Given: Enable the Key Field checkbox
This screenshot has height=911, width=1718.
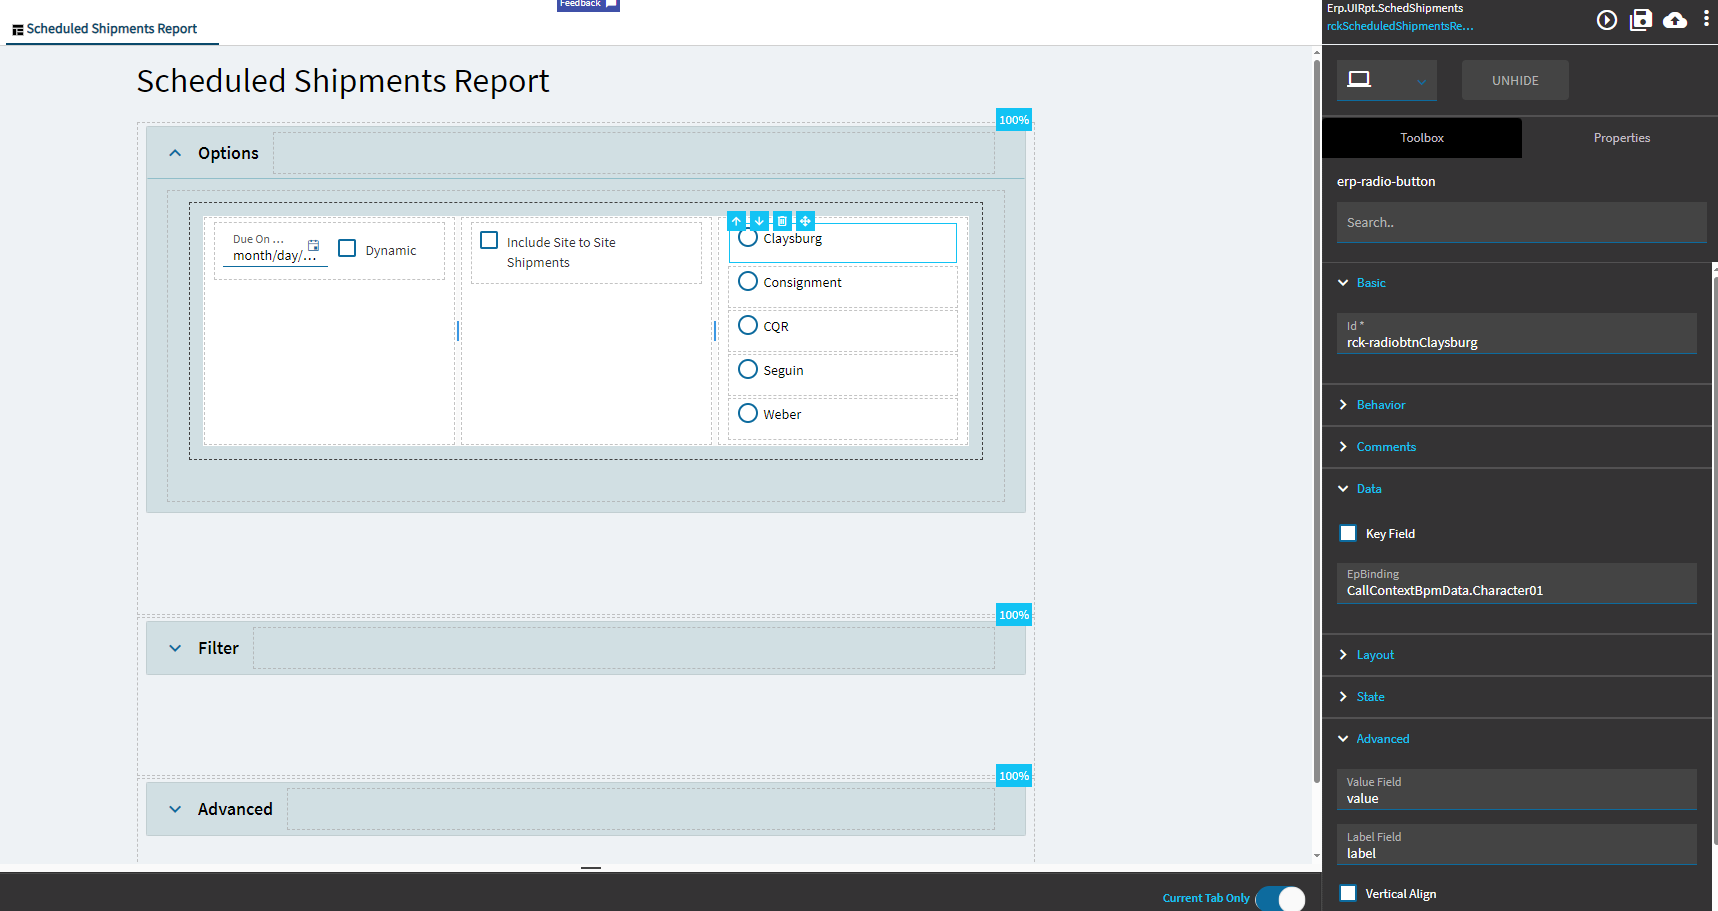Looking at the screenshot, I should [x=1348, y=533].
